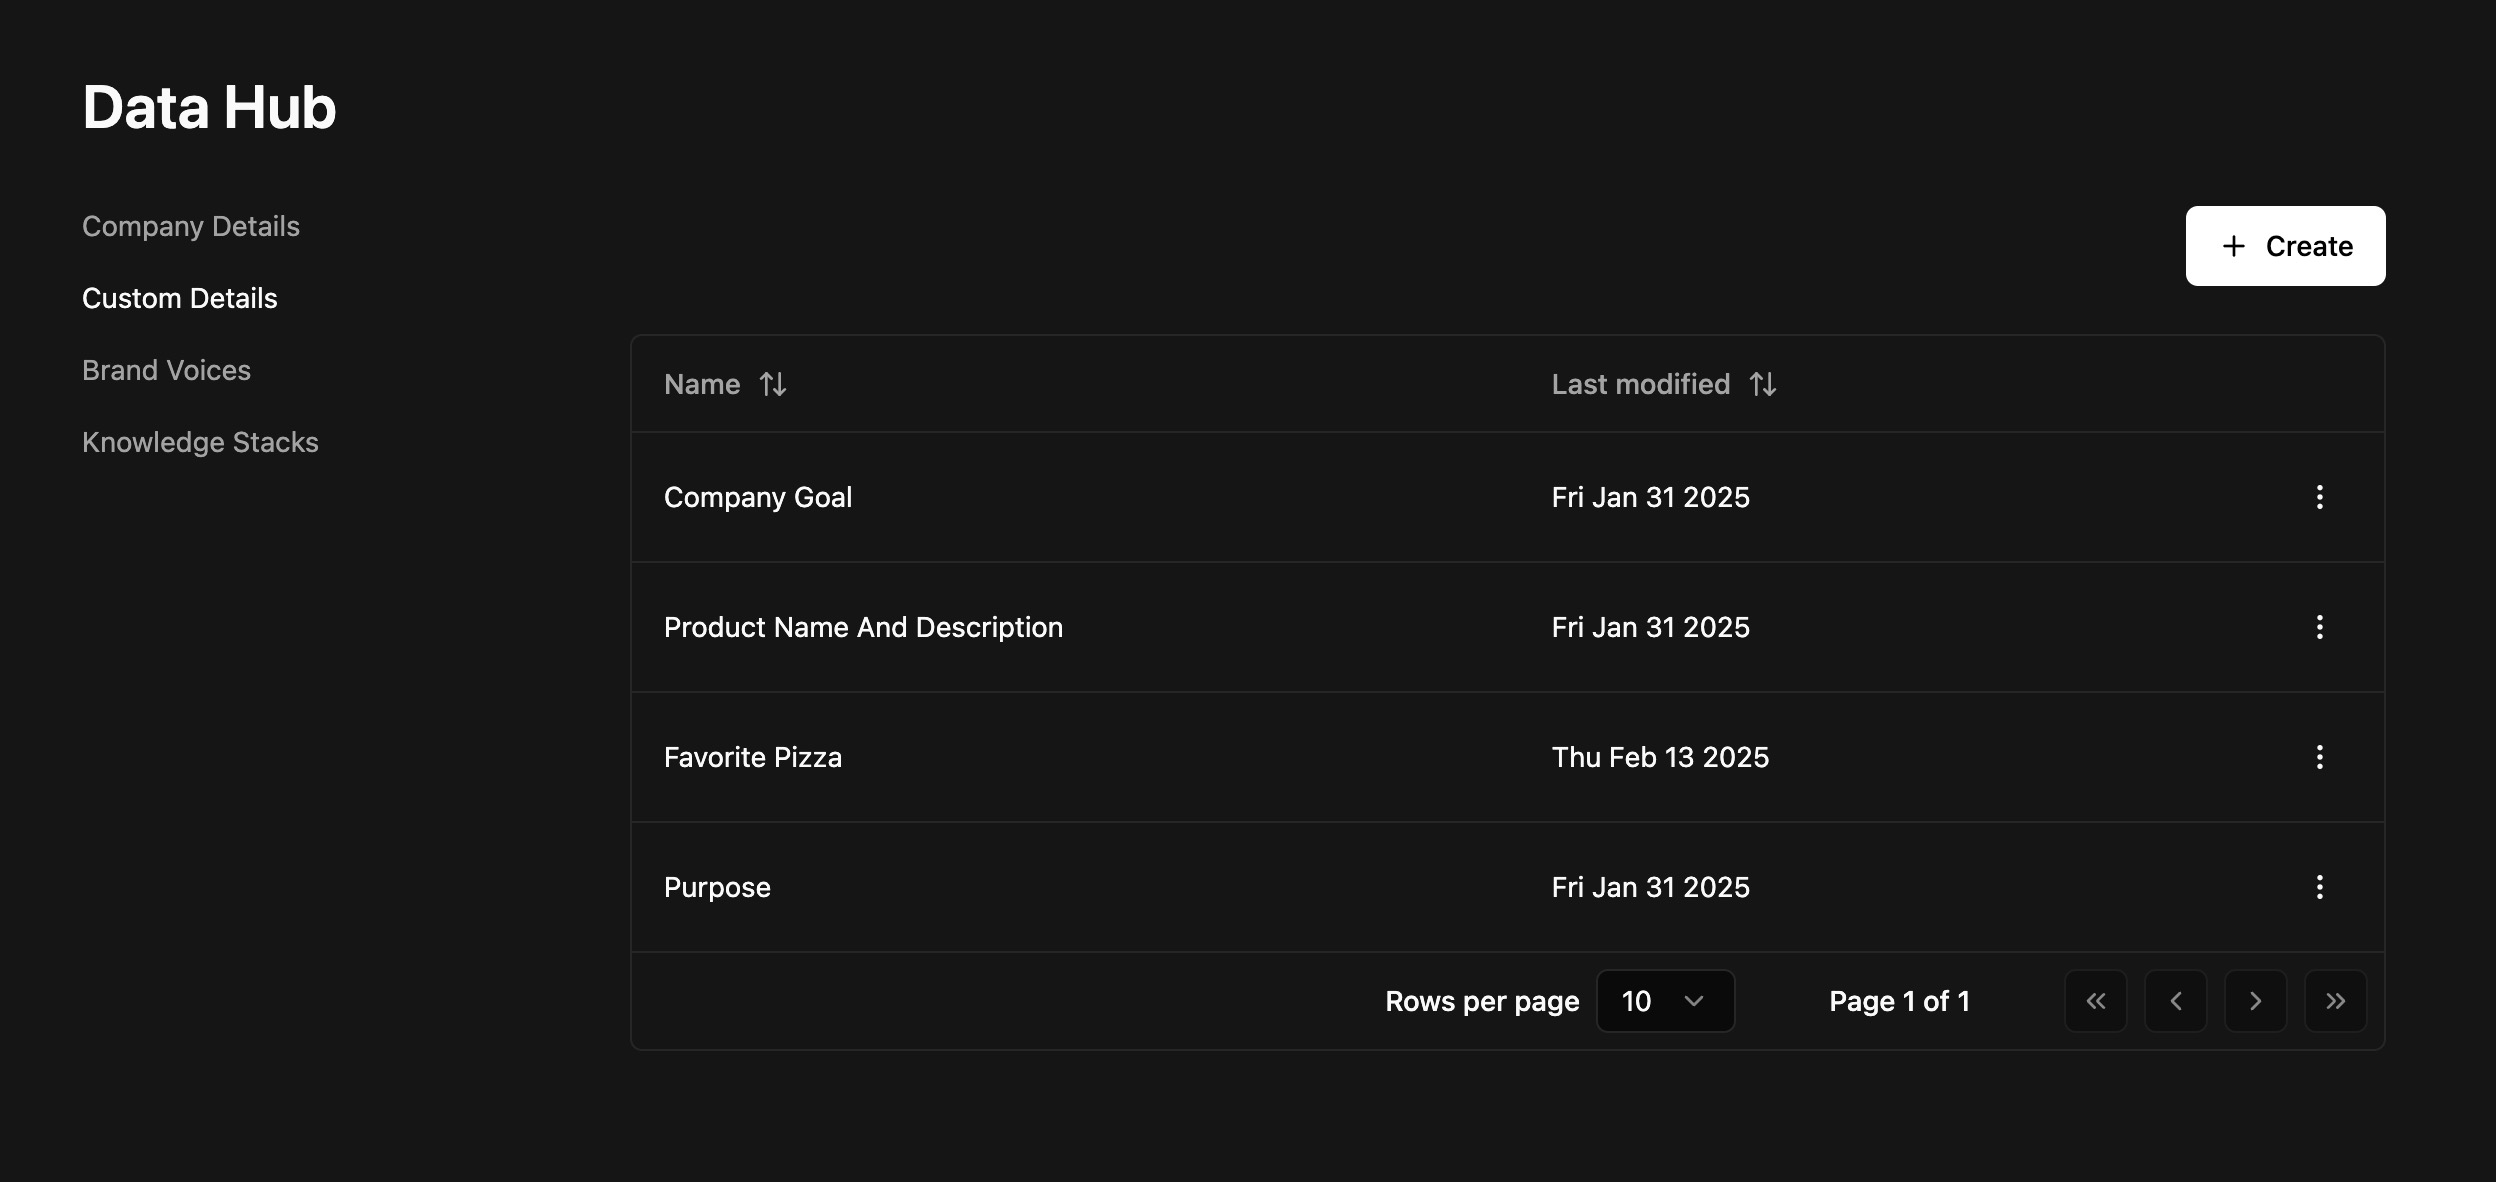Open the Company Goal row's three-dot menu
2496x1182 pixels.
(2319, 497)
